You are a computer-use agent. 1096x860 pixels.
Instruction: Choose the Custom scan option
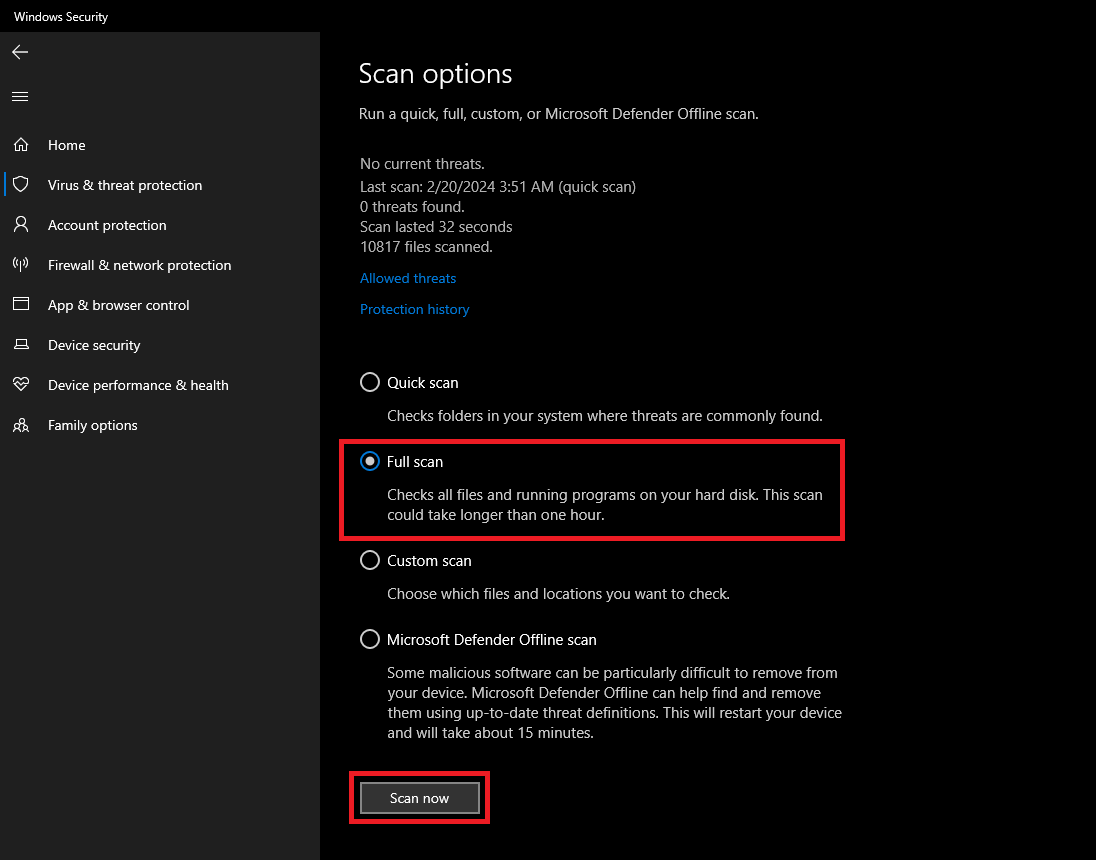369,560
